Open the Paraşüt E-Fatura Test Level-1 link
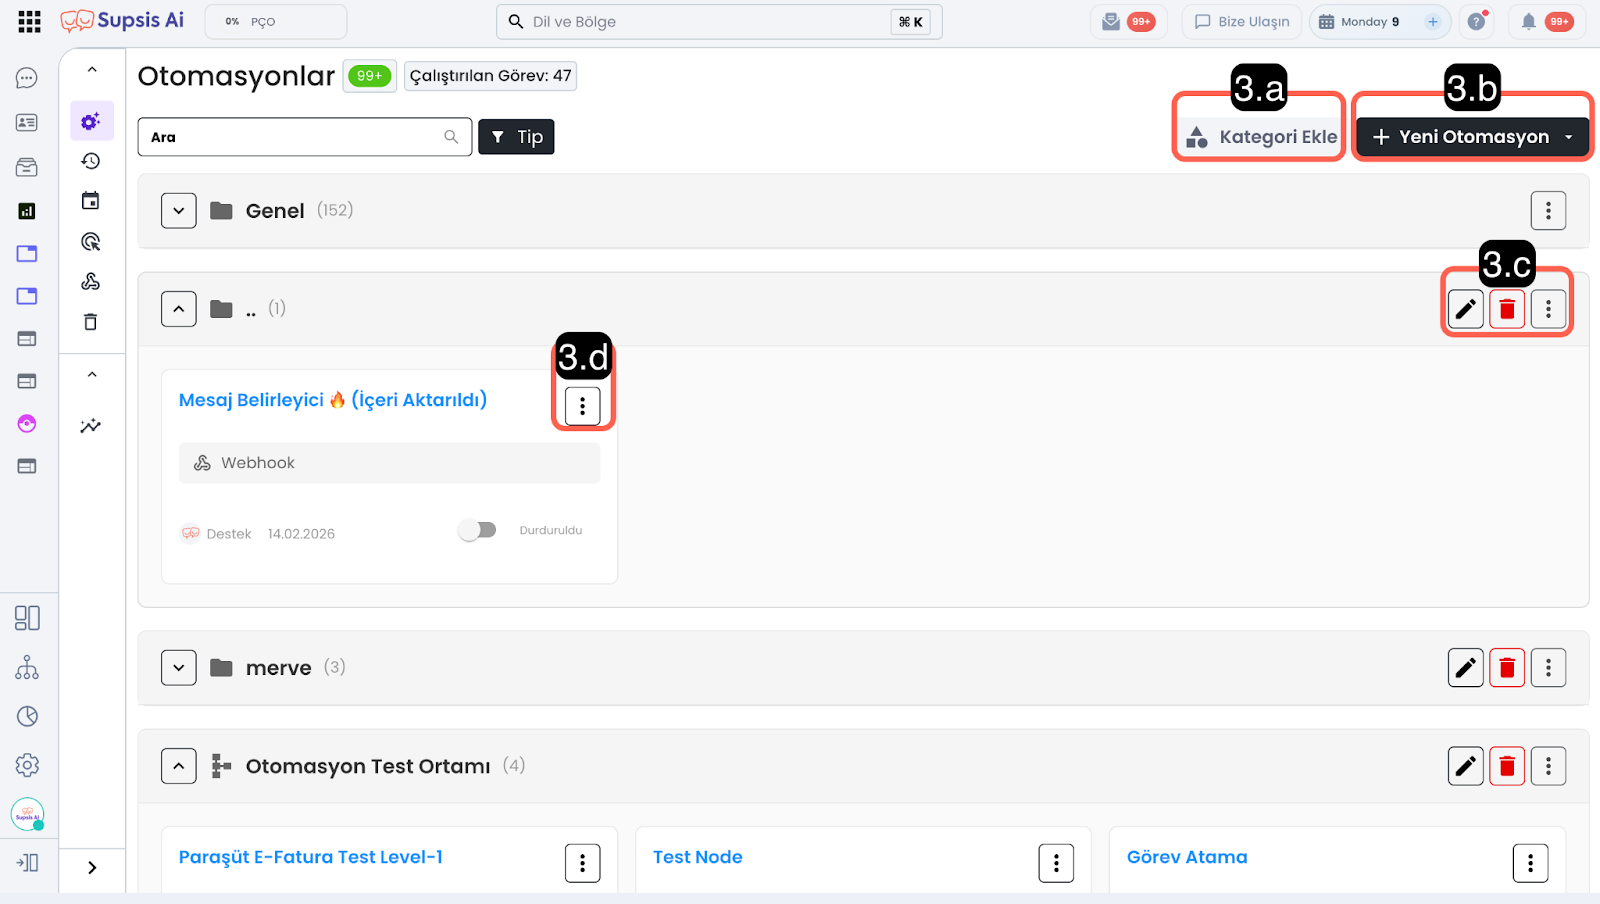The image size is (1600, 904). [310, 857]
